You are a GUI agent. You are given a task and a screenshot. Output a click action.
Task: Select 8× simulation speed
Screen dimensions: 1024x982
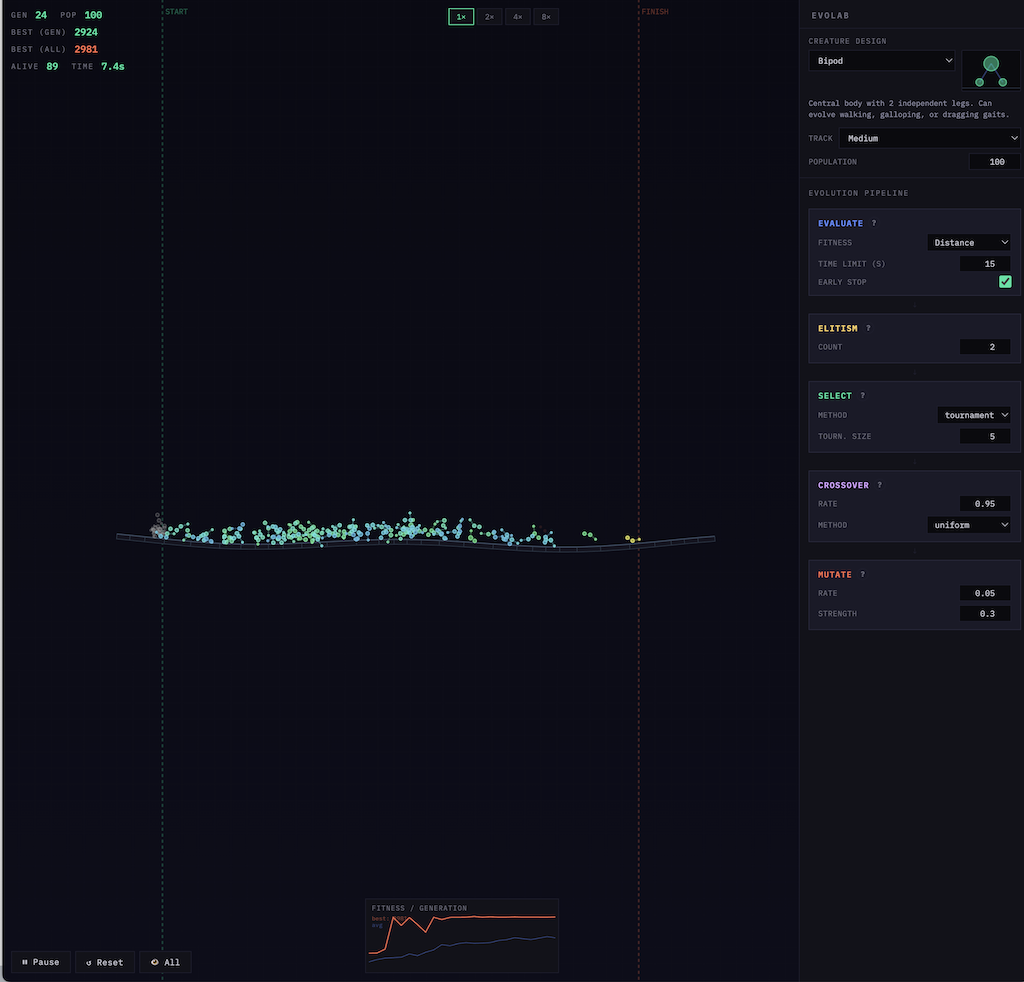point(546,17)
